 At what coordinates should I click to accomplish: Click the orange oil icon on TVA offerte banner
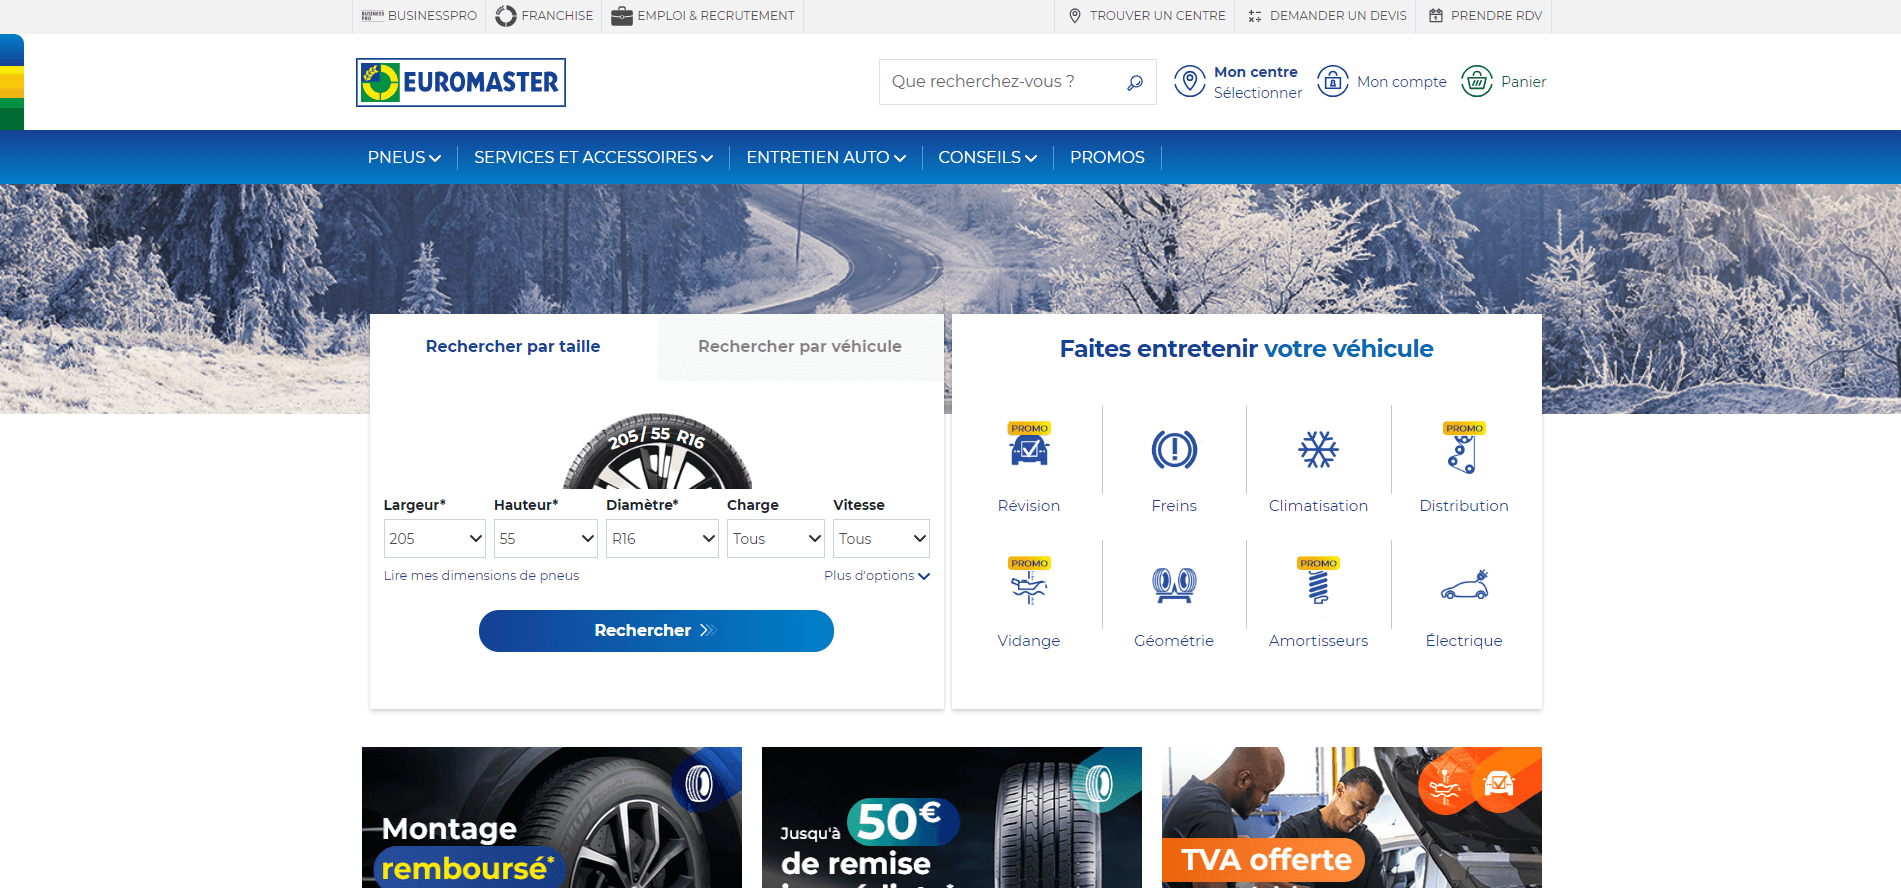coord(1444,785)
